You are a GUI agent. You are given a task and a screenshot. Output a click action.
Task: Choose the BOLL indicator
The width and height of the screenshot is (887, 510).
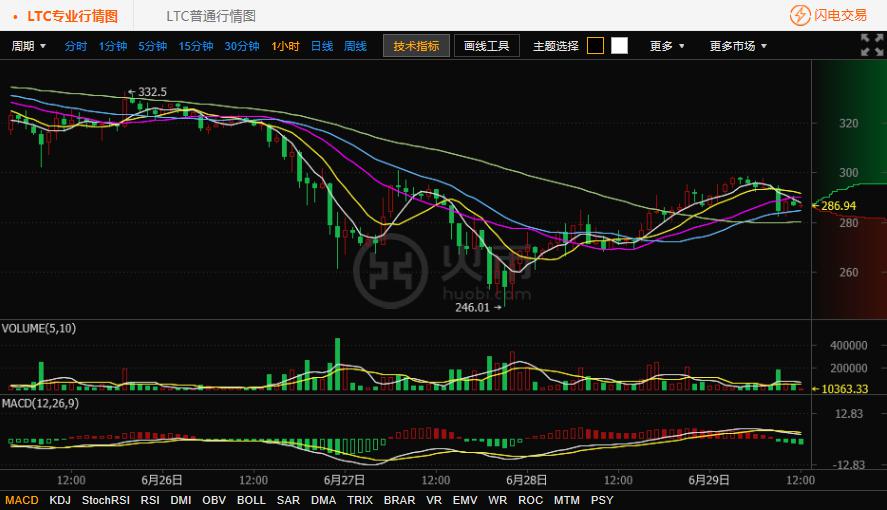click(251, 499)
